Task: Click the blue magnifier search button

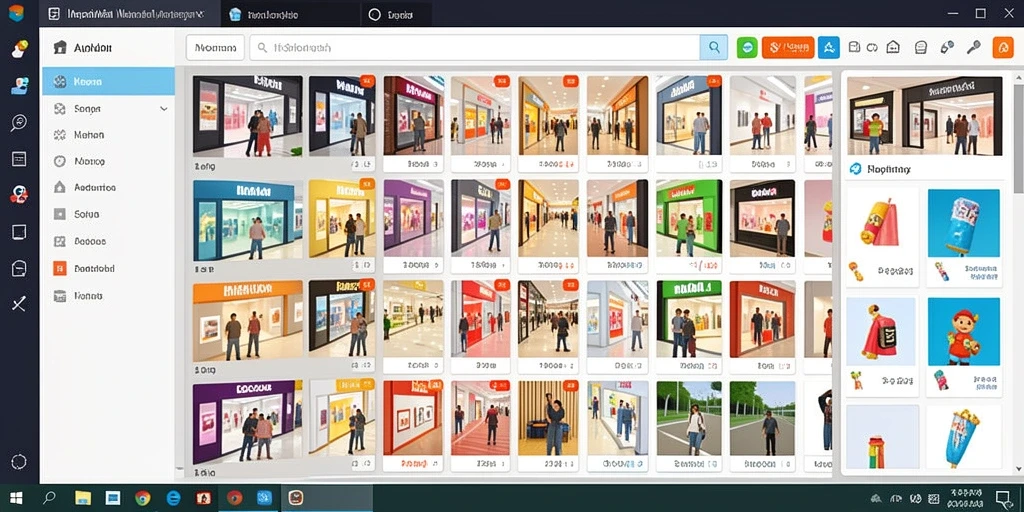Action: coord(714,48)
